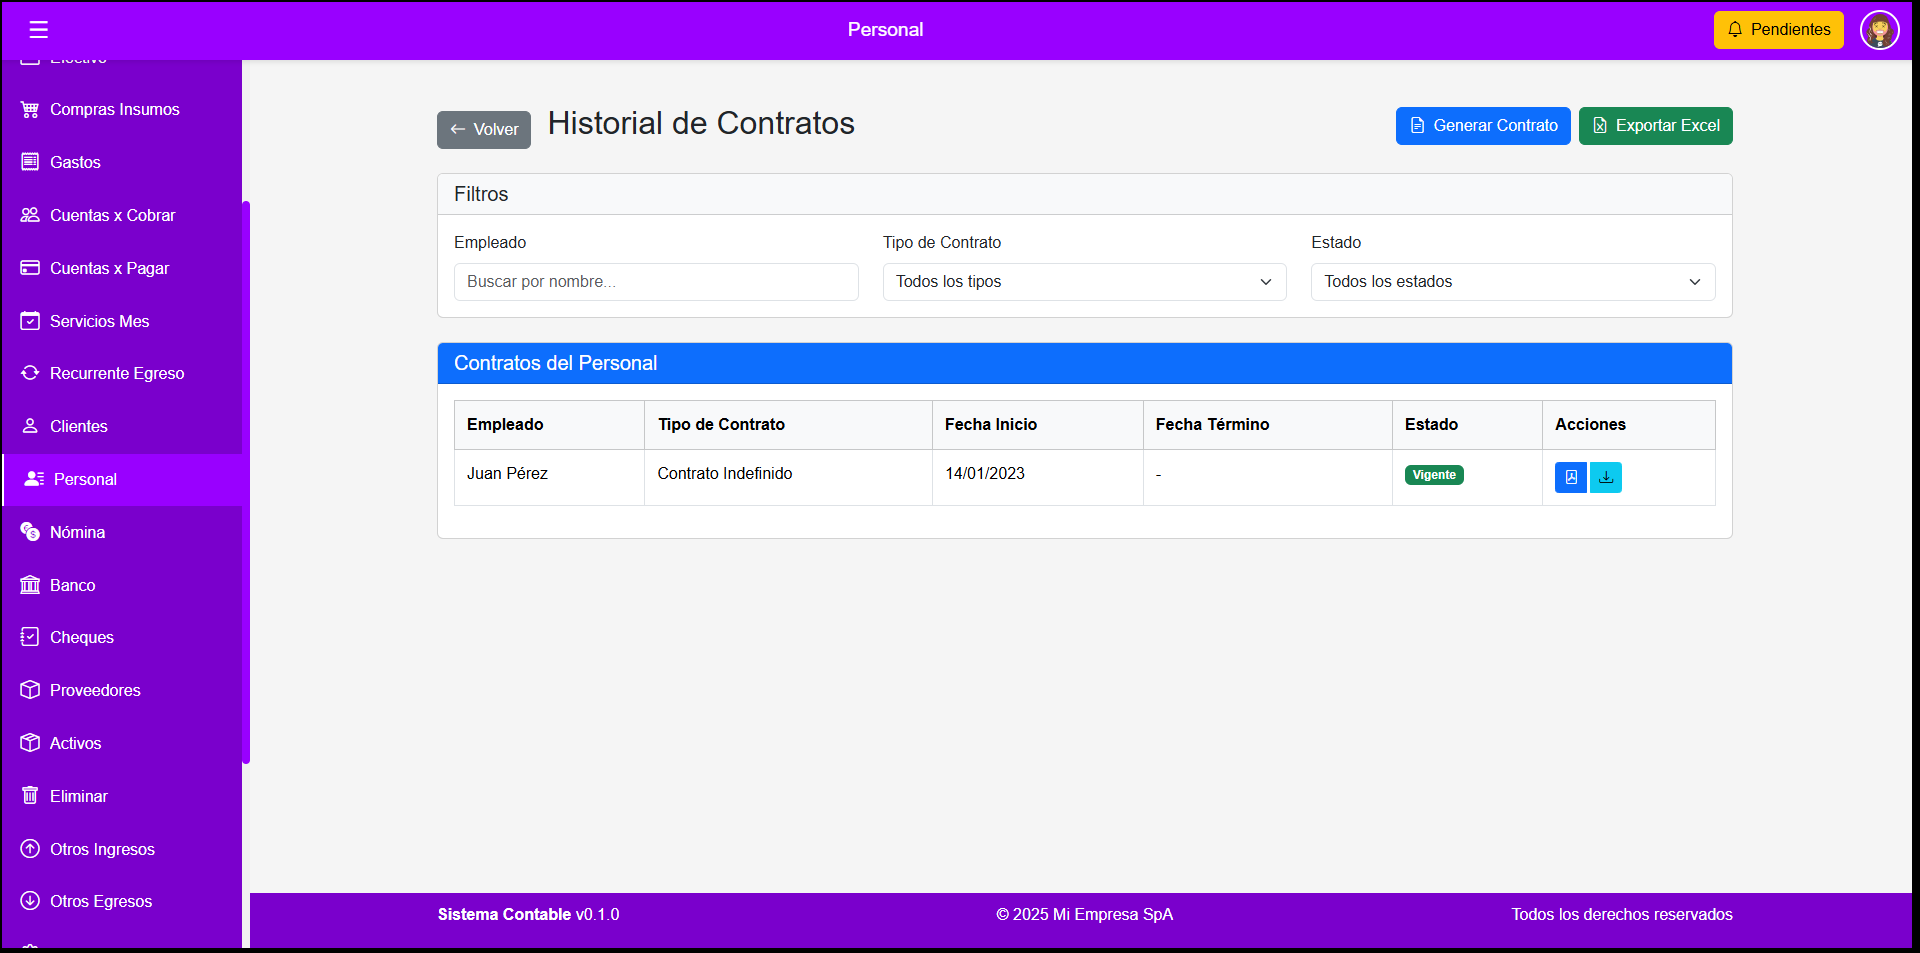Click the Cuentas x Cobrar people icon
The width and height of the screenshot is (1920, 953).
30,215
